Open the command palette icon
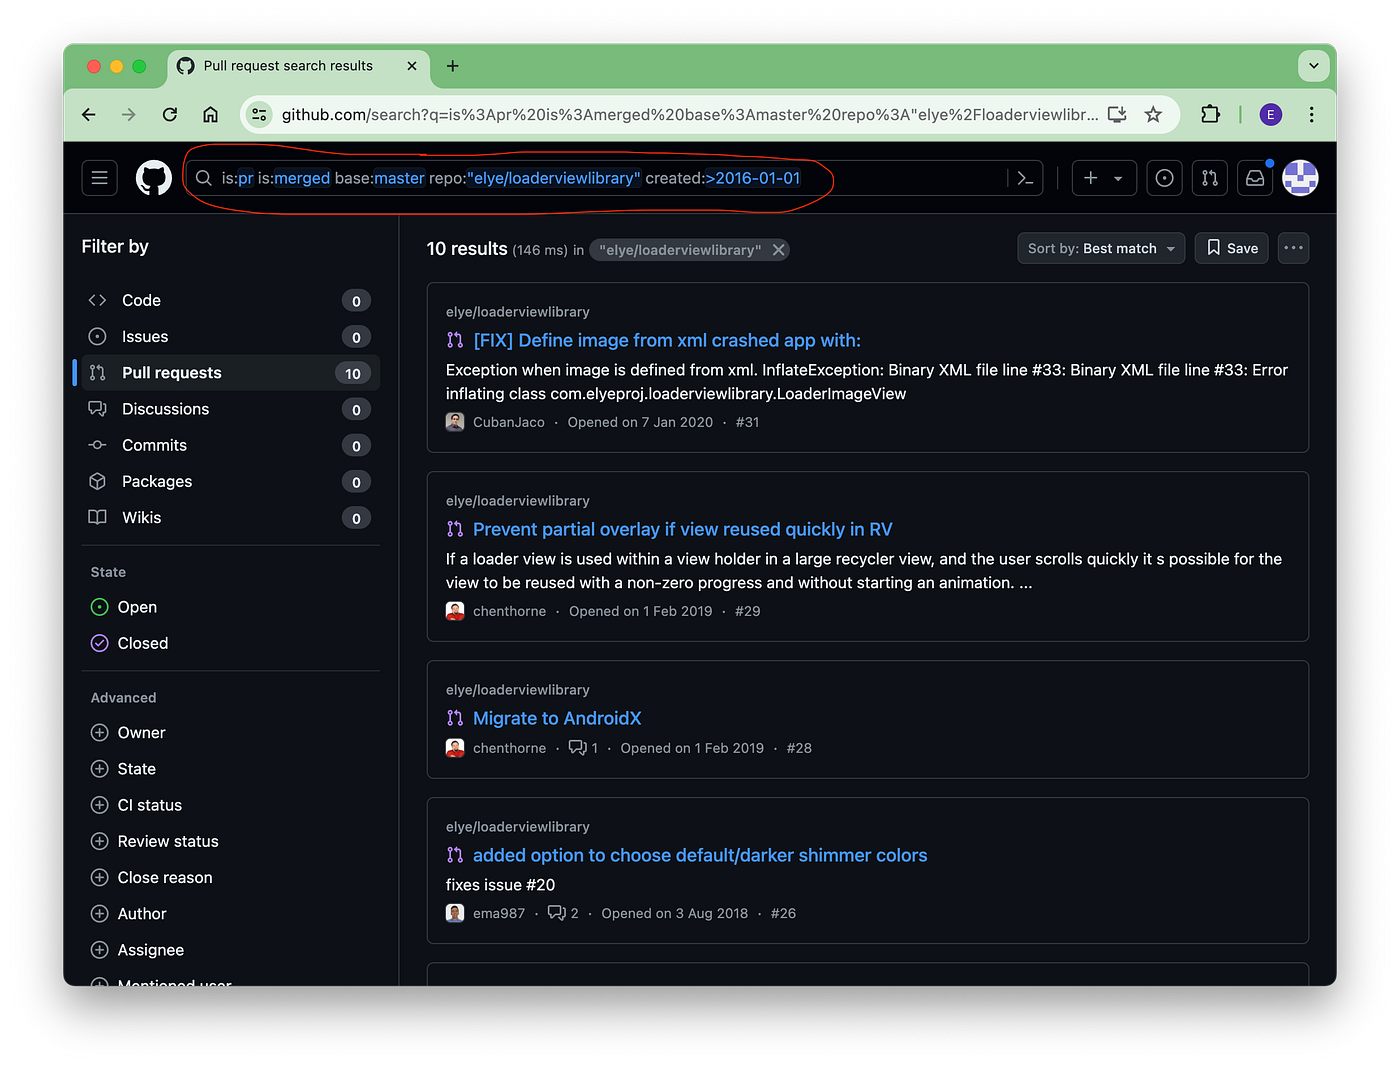The image size is (1400, 1070). tap(1025, 178)
